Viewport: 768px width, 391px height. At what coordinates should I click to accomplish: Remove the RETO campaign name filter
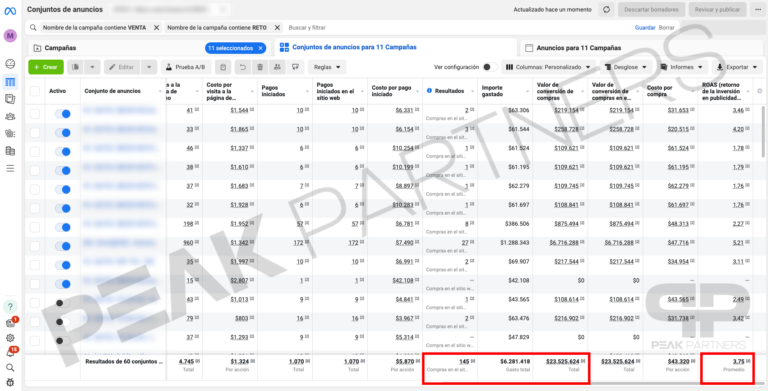(277, 28)
